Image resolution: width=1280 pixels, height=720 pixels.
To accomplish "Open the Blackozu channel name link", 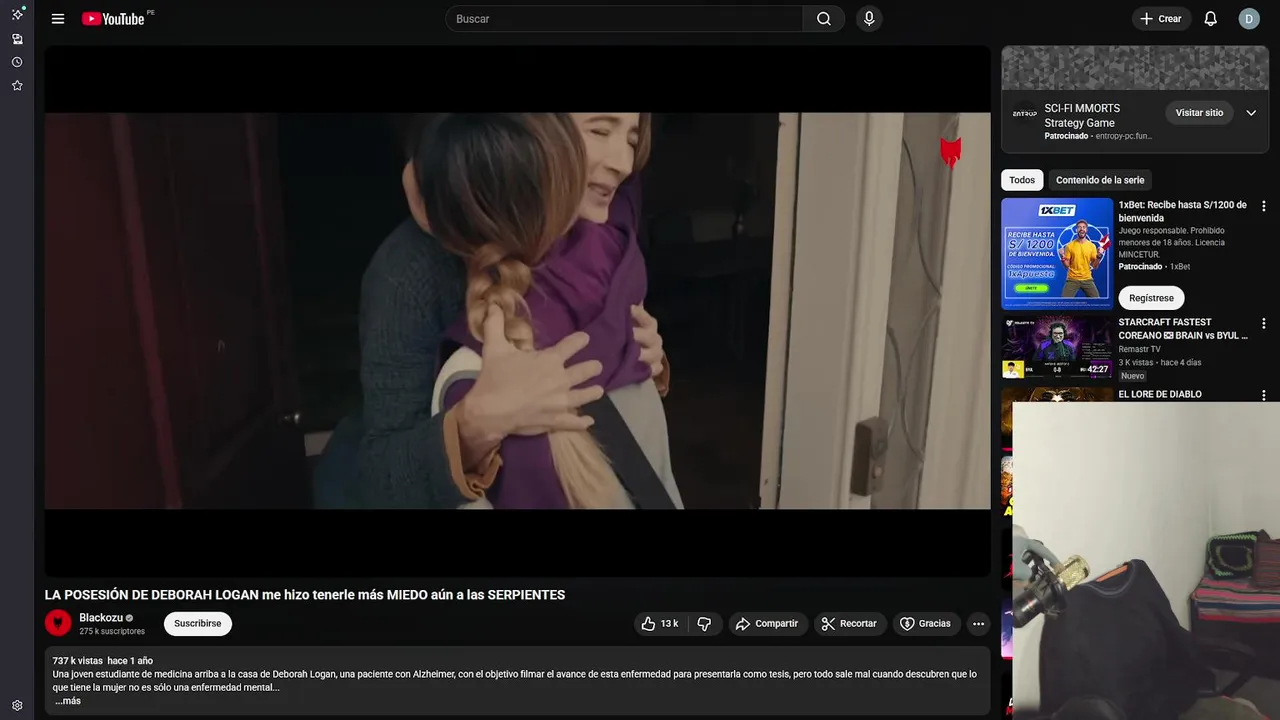I will [101, 618].
